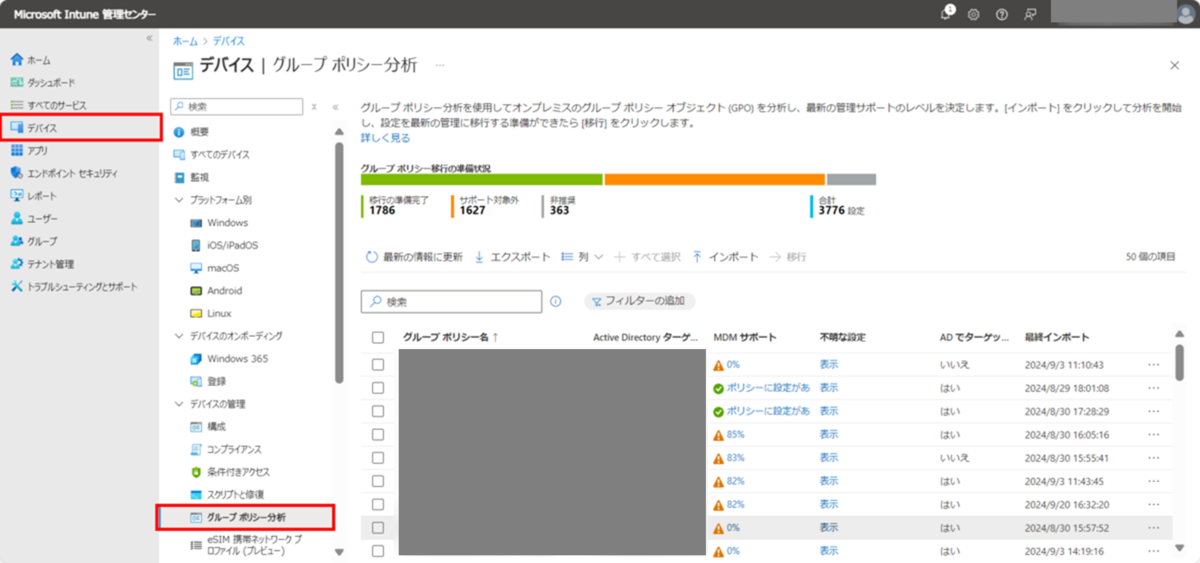1200x563 pixels.
Task: Click 最新の情報に更新 refresh button
Action: pos(414,257)
